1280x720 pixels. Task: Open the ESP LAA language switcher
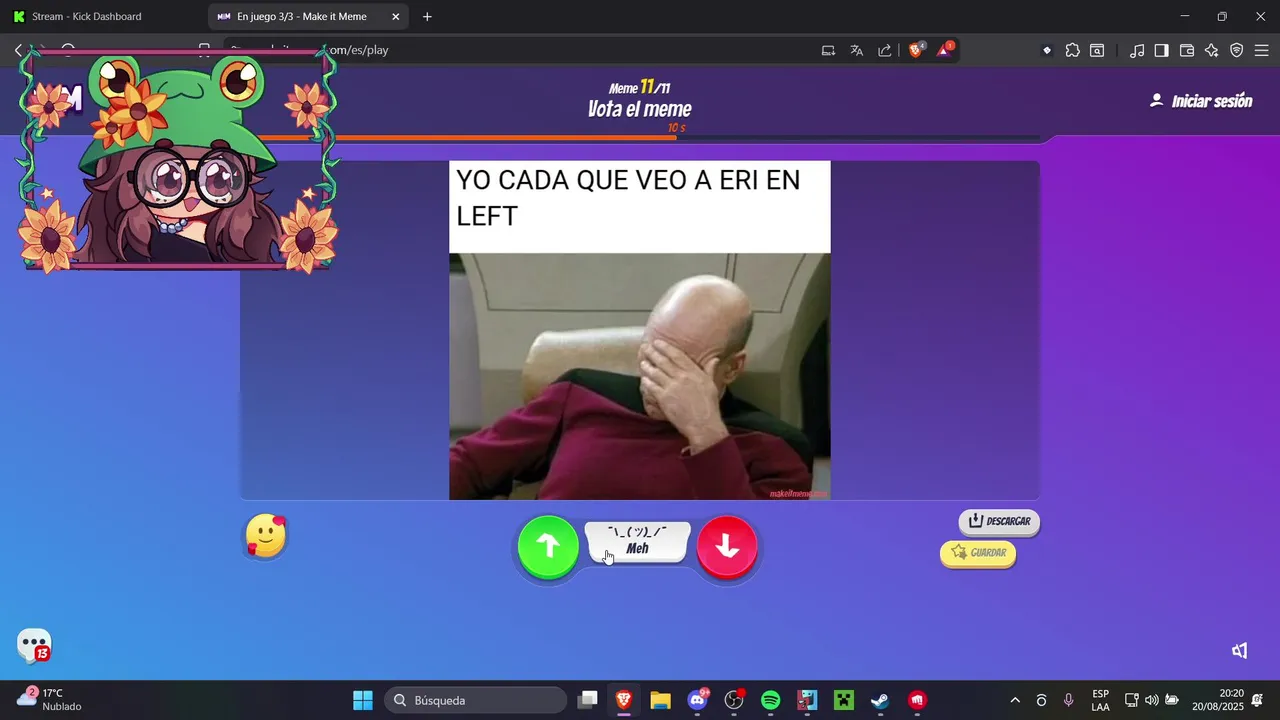click(x=1100, y=700)
